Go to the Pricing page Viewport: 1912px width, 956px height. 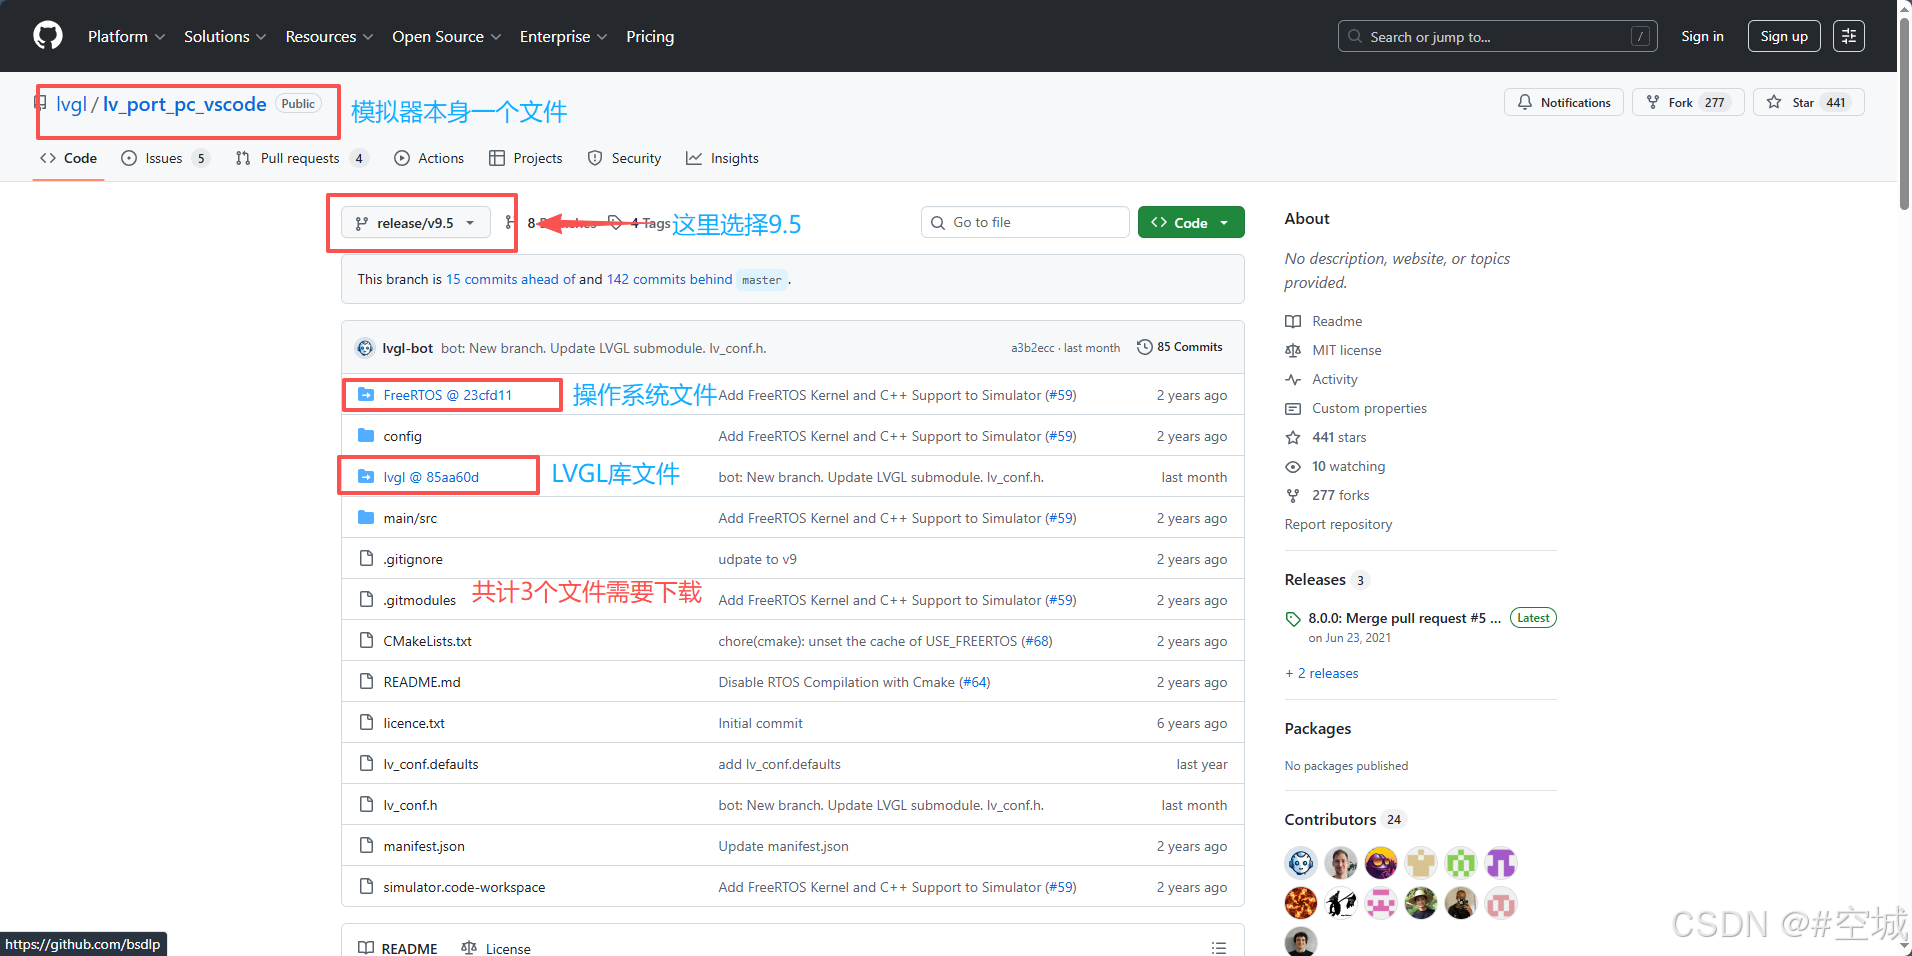pyautogui.click(x=650, y=36)
